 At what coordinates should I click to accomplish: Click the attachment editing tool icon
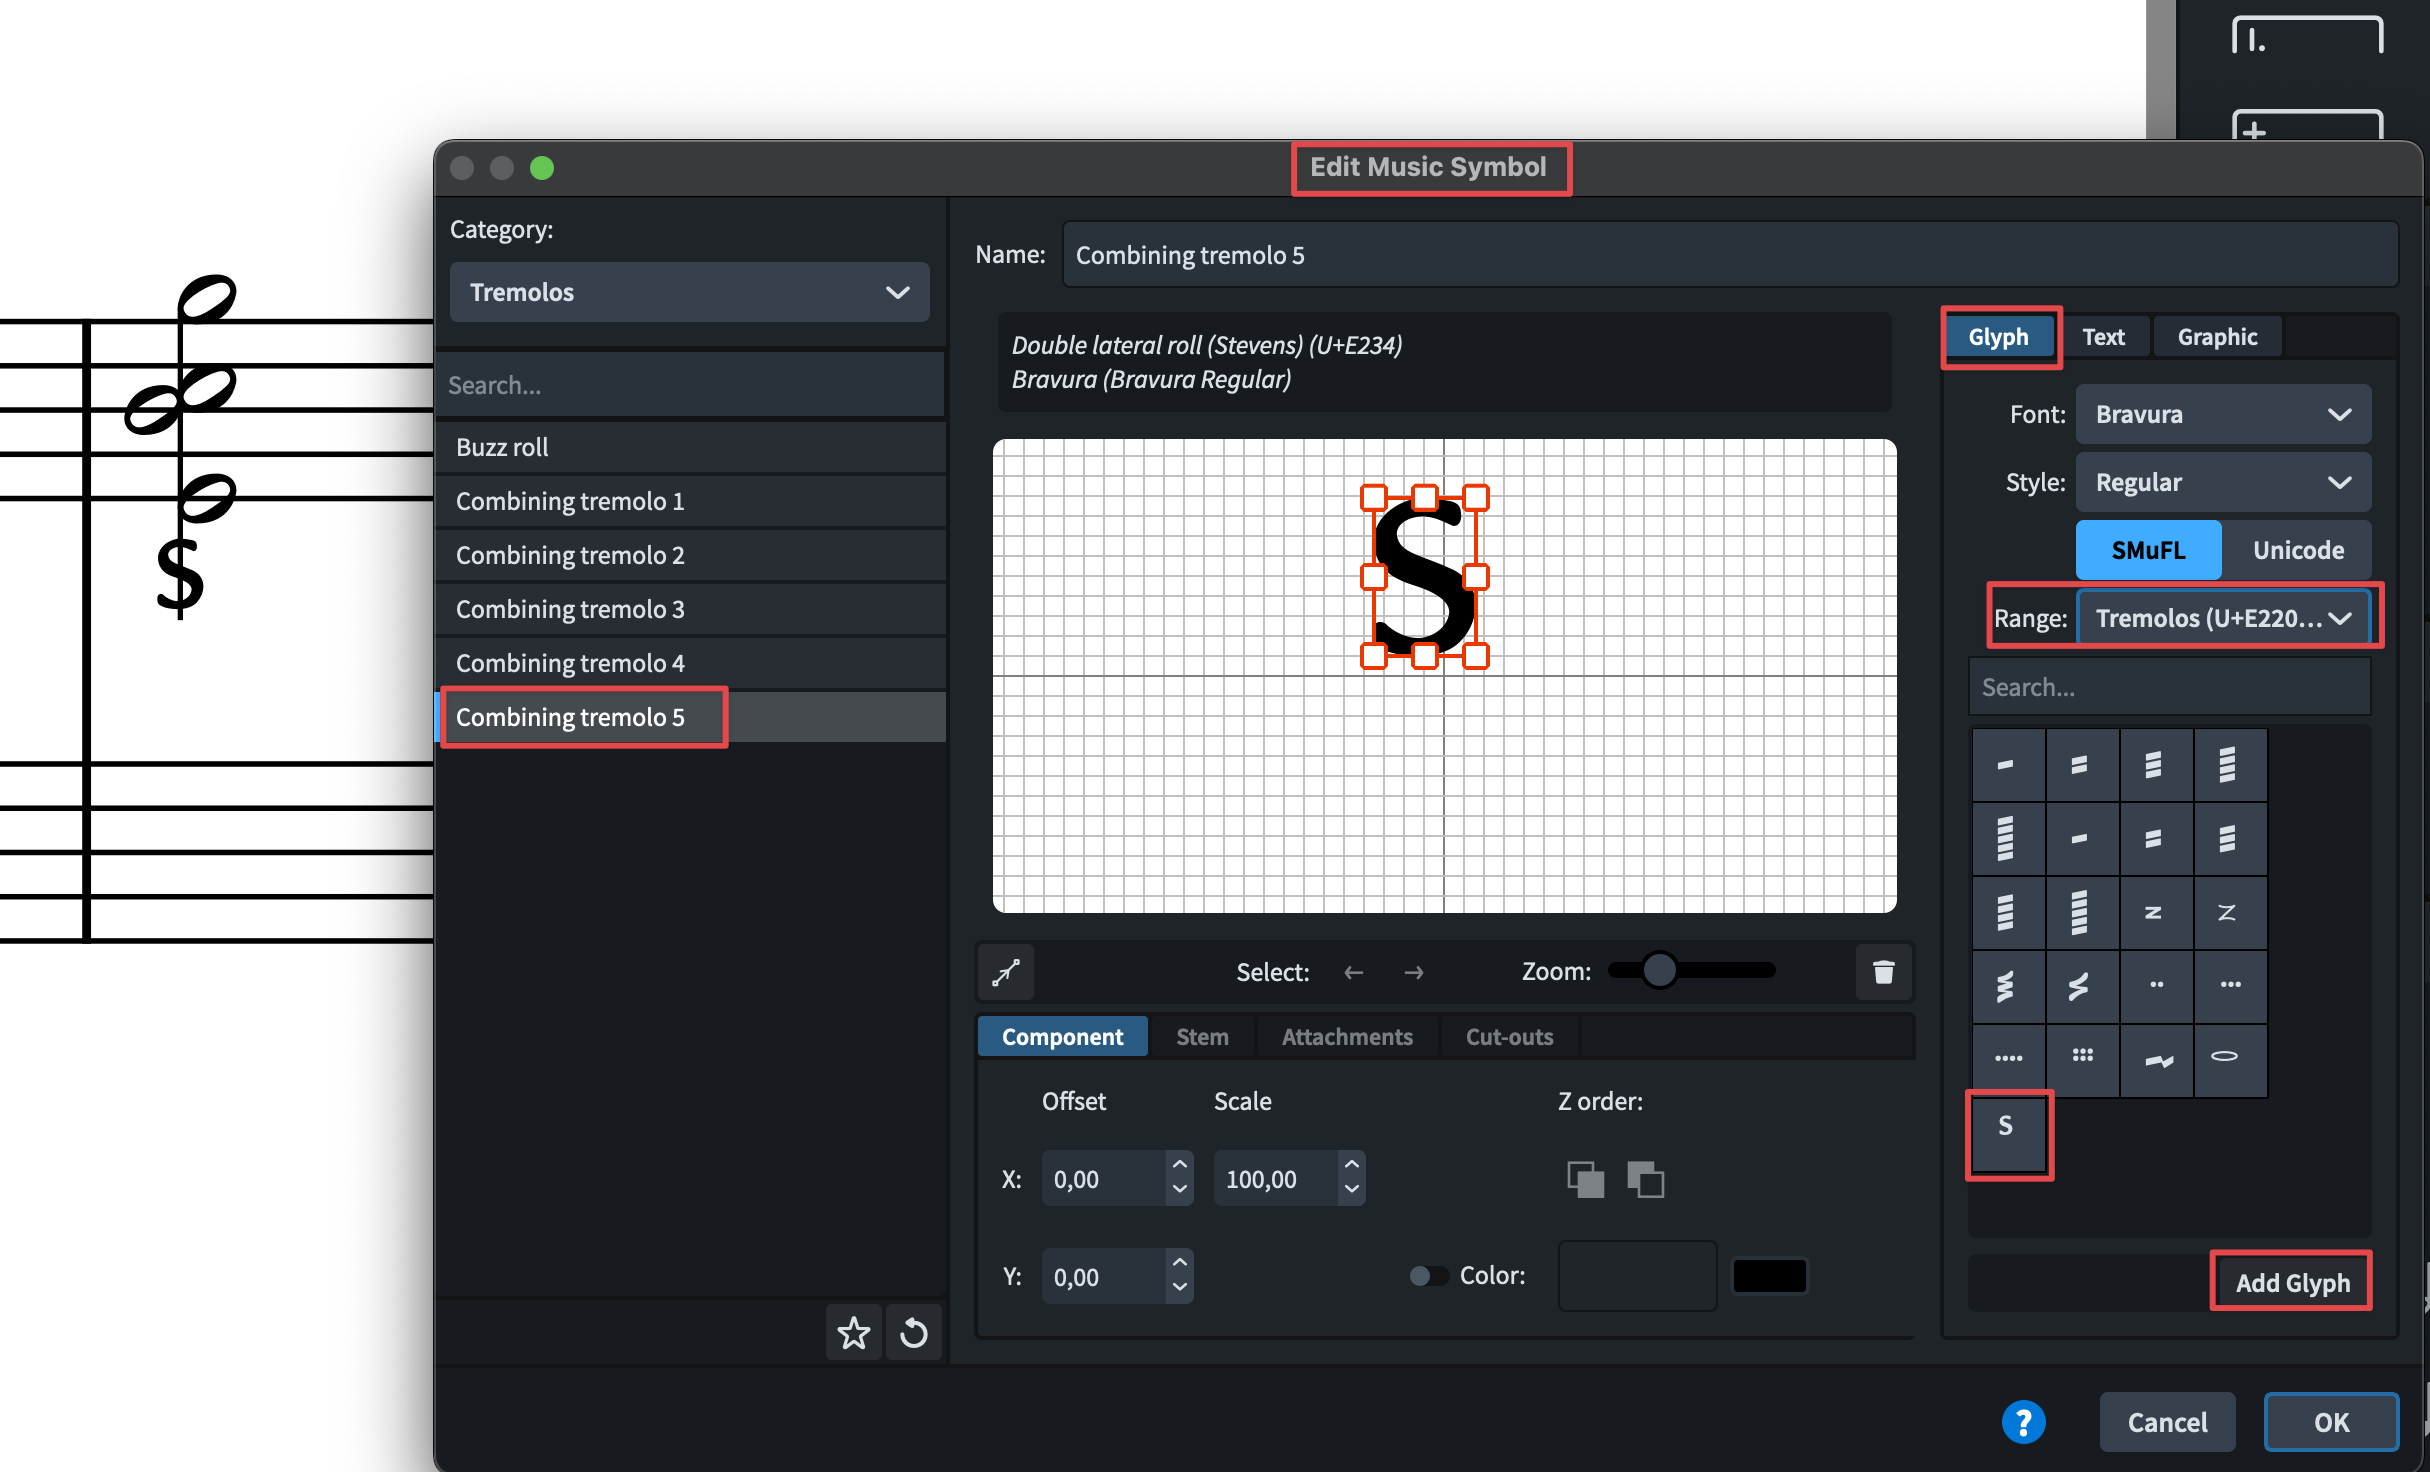(x=1006, y=972)
